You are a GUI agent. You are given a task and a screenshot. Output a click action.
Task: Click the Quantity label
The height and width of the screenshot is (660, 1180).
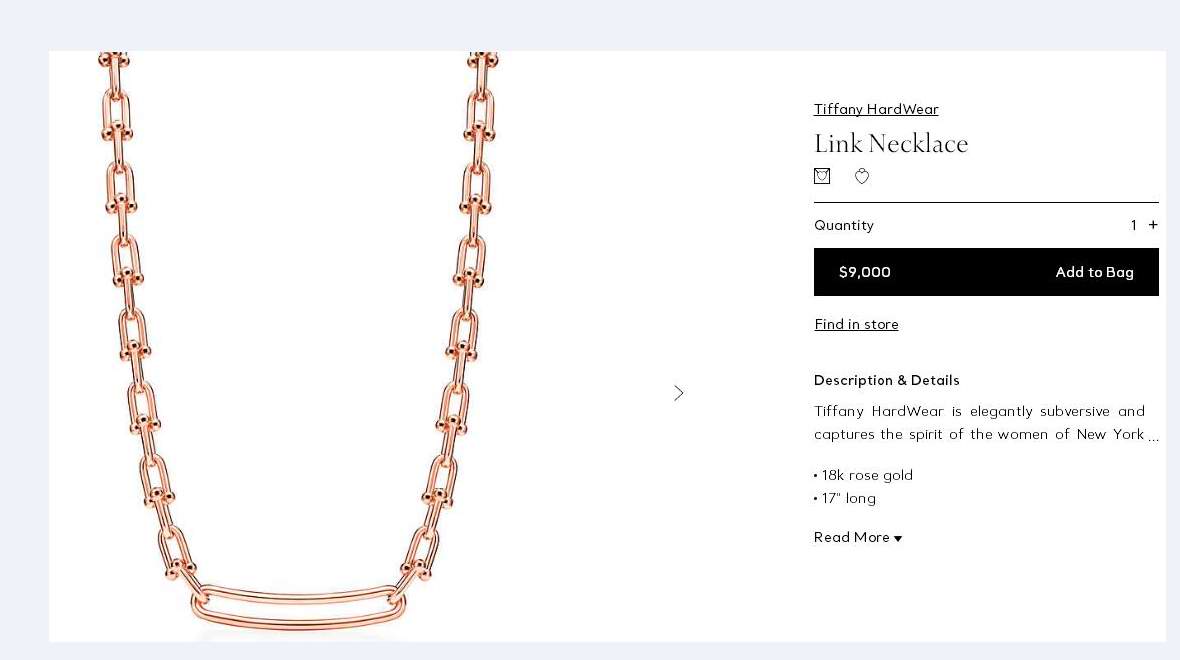[x=844, y=225]
